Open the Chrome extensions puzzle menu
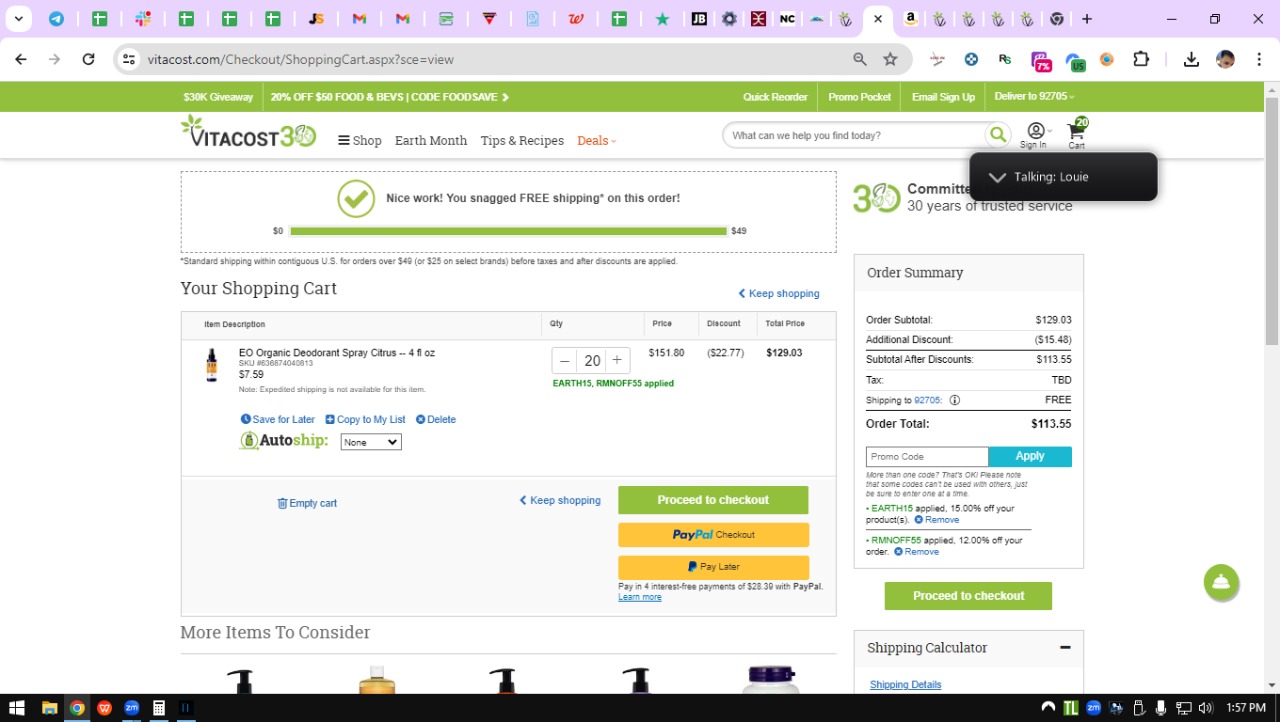 (1141, 59)
